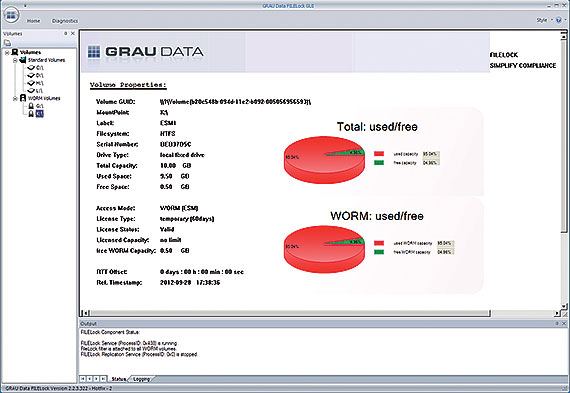The width and height of the screenshot is (570, 393).
Task: Click the GRAU DATA grid logo
Action: pyautogui.click(x=94, y=52)
